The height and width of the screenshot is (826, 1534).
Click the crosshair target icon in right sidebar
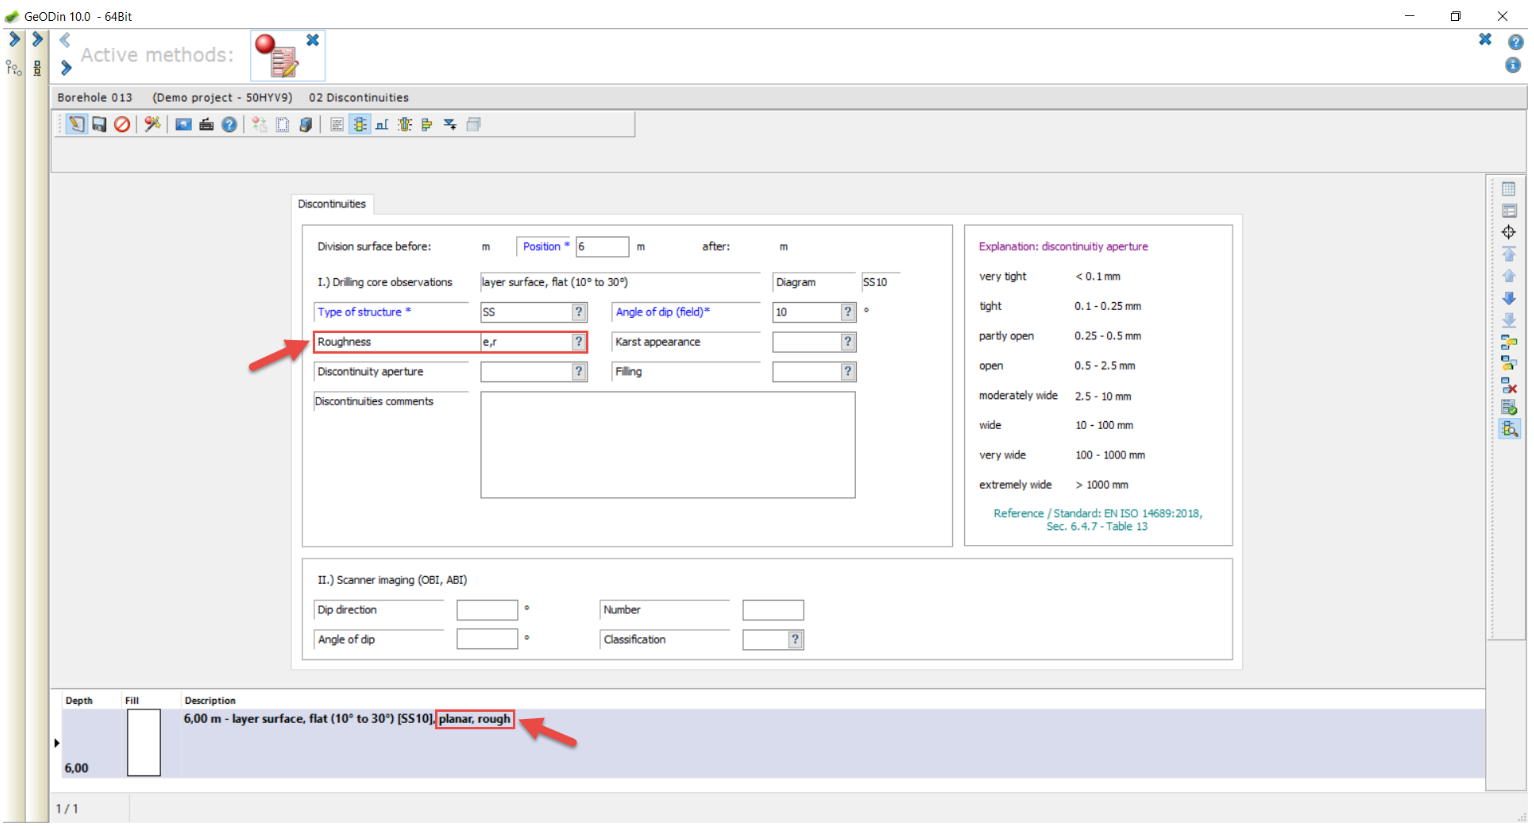tap(1508, 232)
